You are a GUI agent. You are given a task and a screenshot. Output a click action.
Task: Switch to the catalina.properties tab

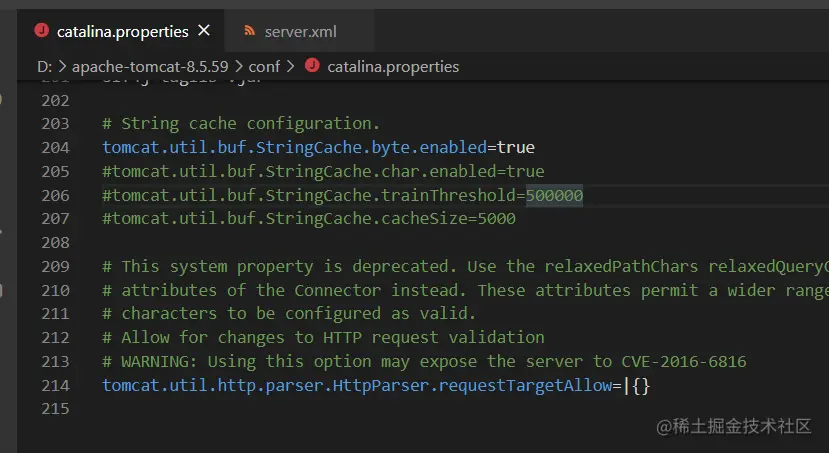pyautogui.click(x=121, y=31)
